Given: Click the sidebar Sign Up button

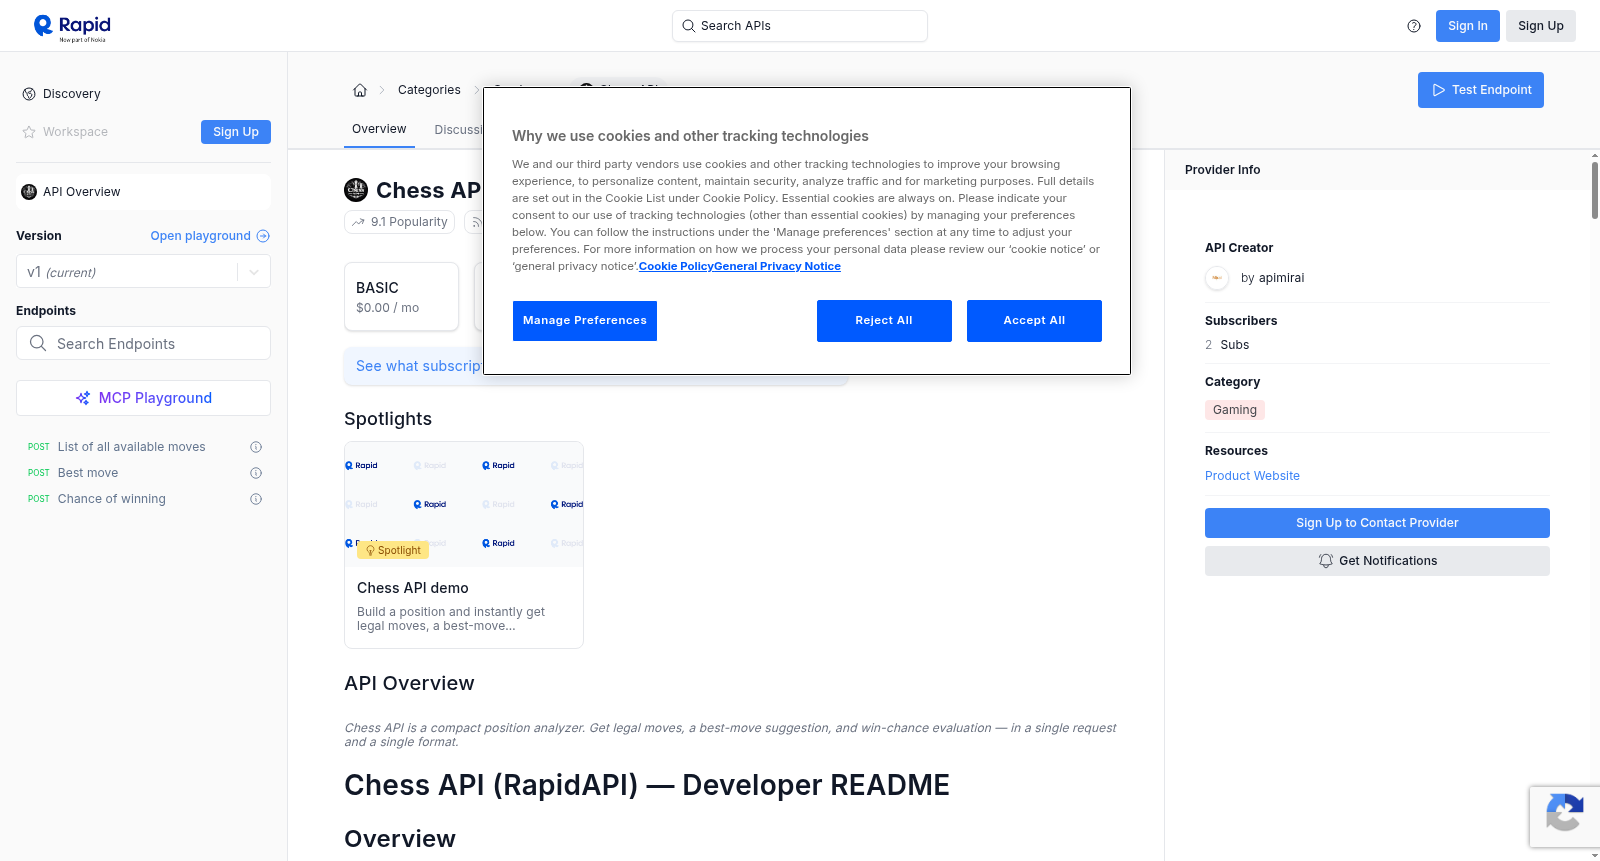Looking at the screenshot, I should pos(236,132).
